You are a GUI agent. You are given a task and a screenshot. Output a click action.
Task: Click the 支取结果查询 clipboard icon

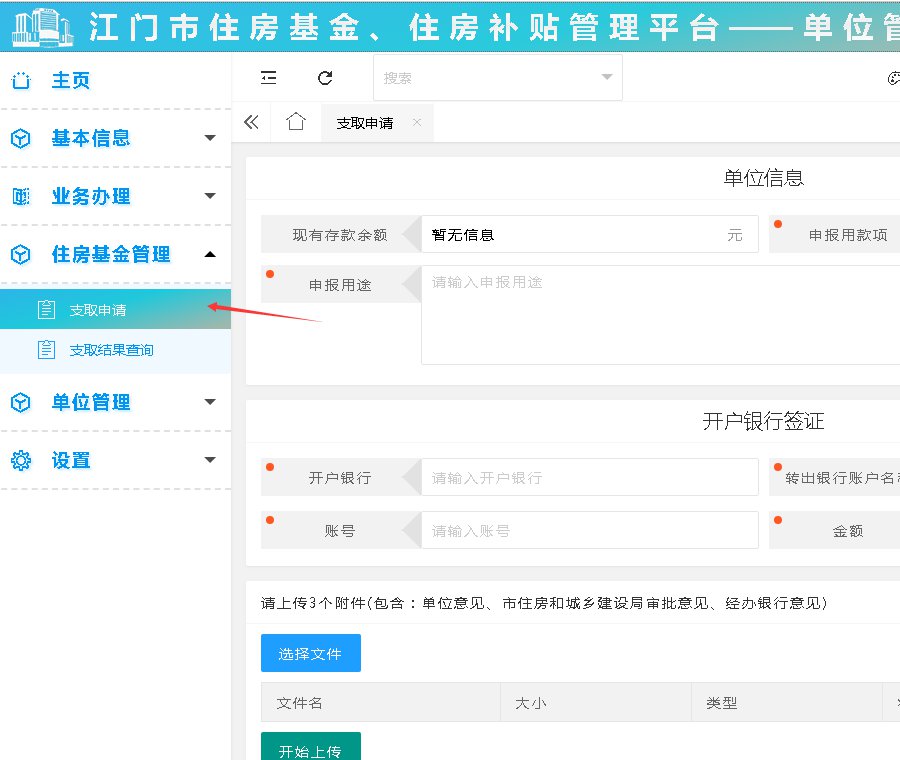[x=46, y=350]
